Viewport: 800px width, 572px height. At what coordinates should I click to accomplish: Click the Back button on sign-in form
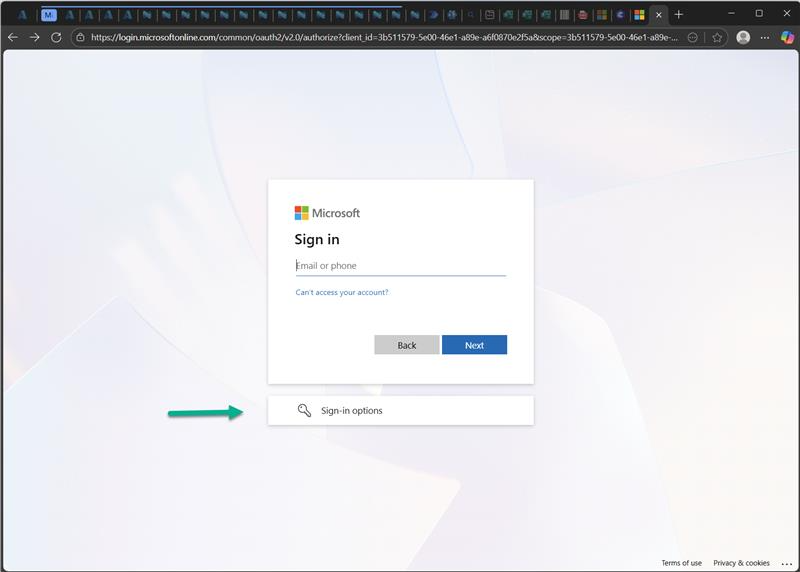[406, 345]
